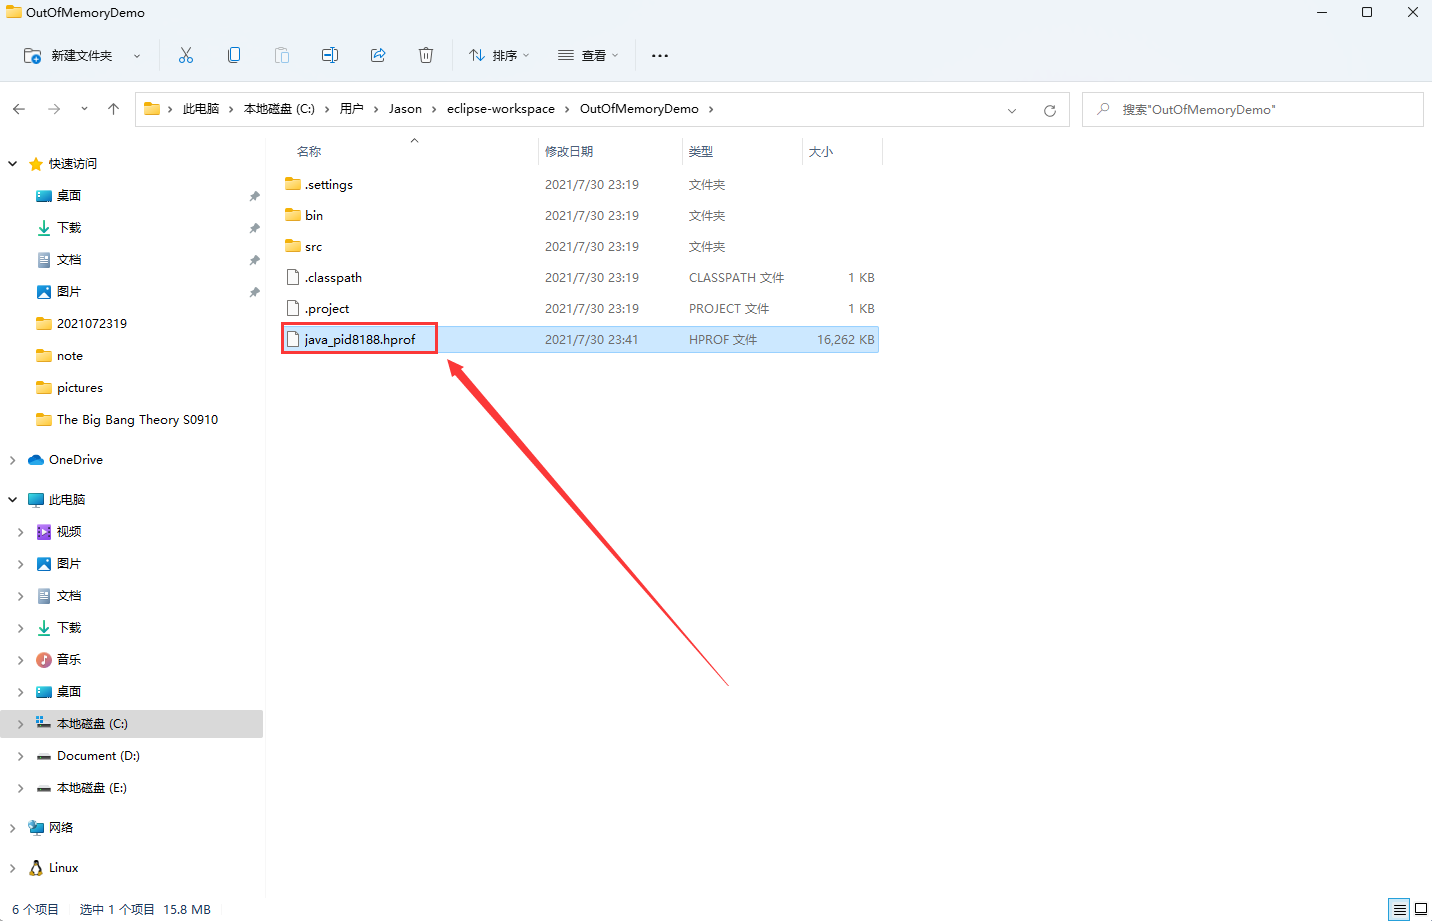Collapse the 快速访问 section
This screenshot has width=1432, height=921.
pyautogui.click(x=13, y=164)
